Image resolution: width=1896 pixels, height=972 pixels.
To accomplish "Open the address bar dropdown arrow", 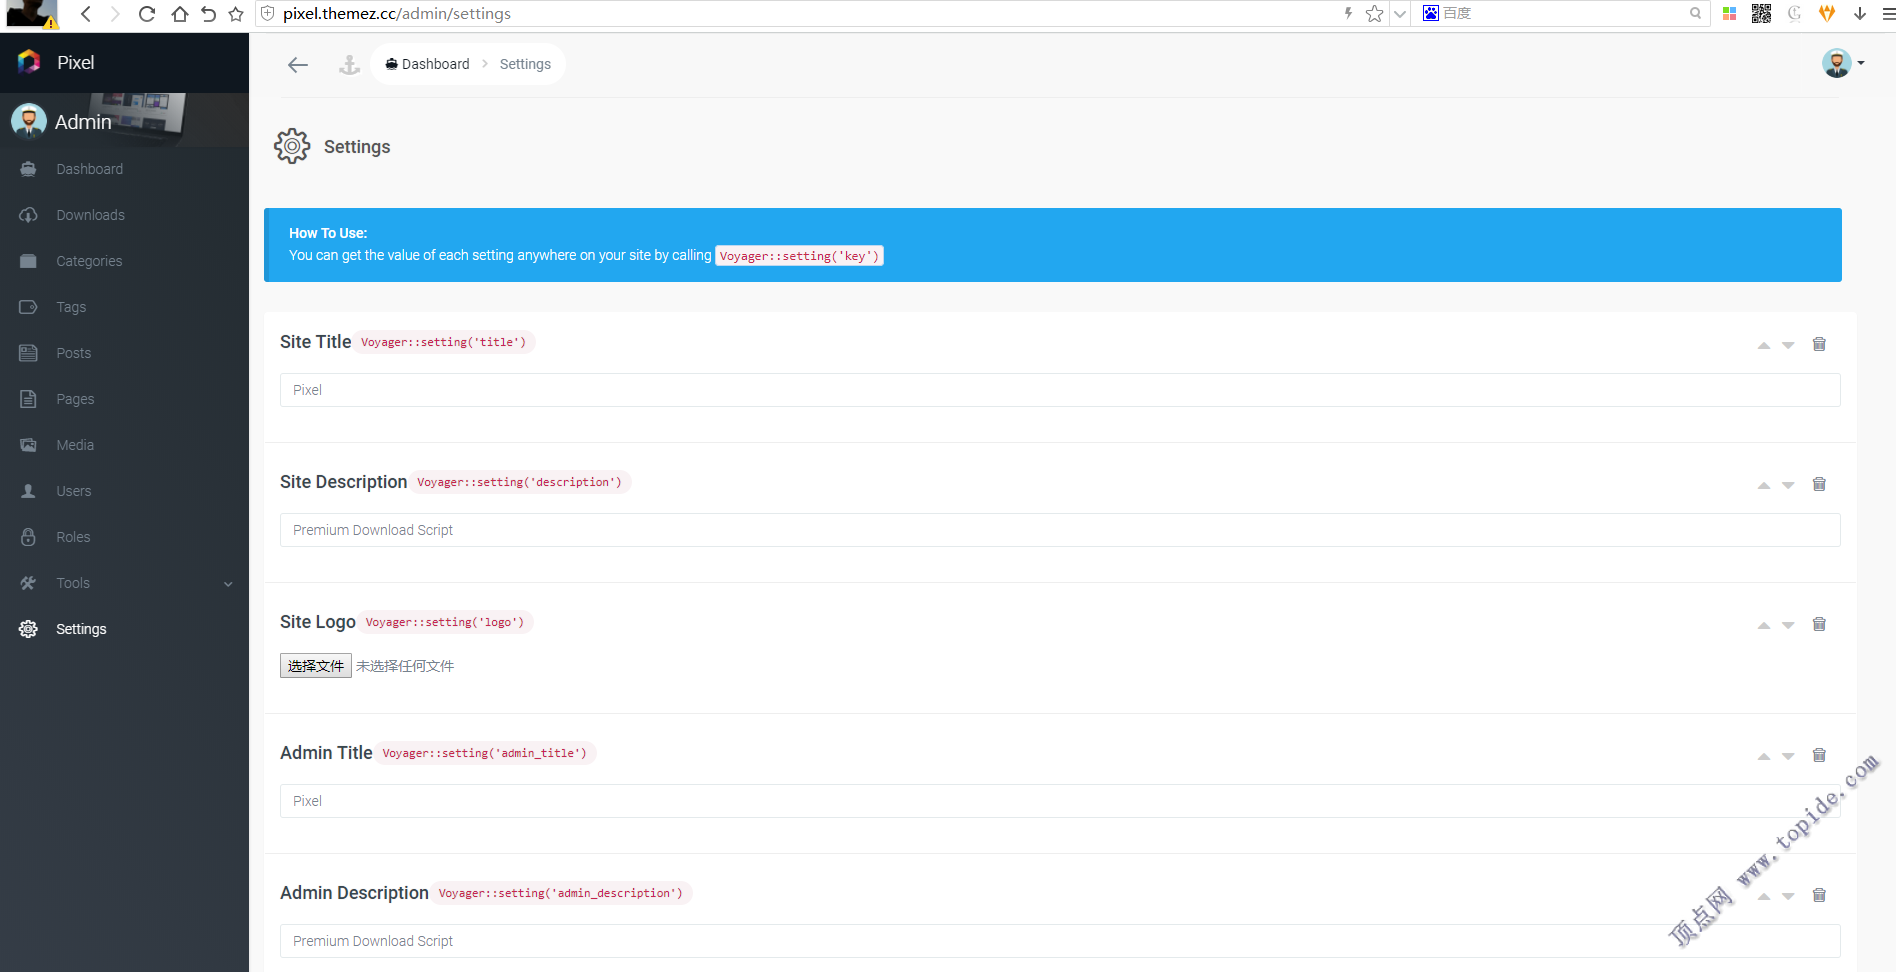I will point(1400,14).
